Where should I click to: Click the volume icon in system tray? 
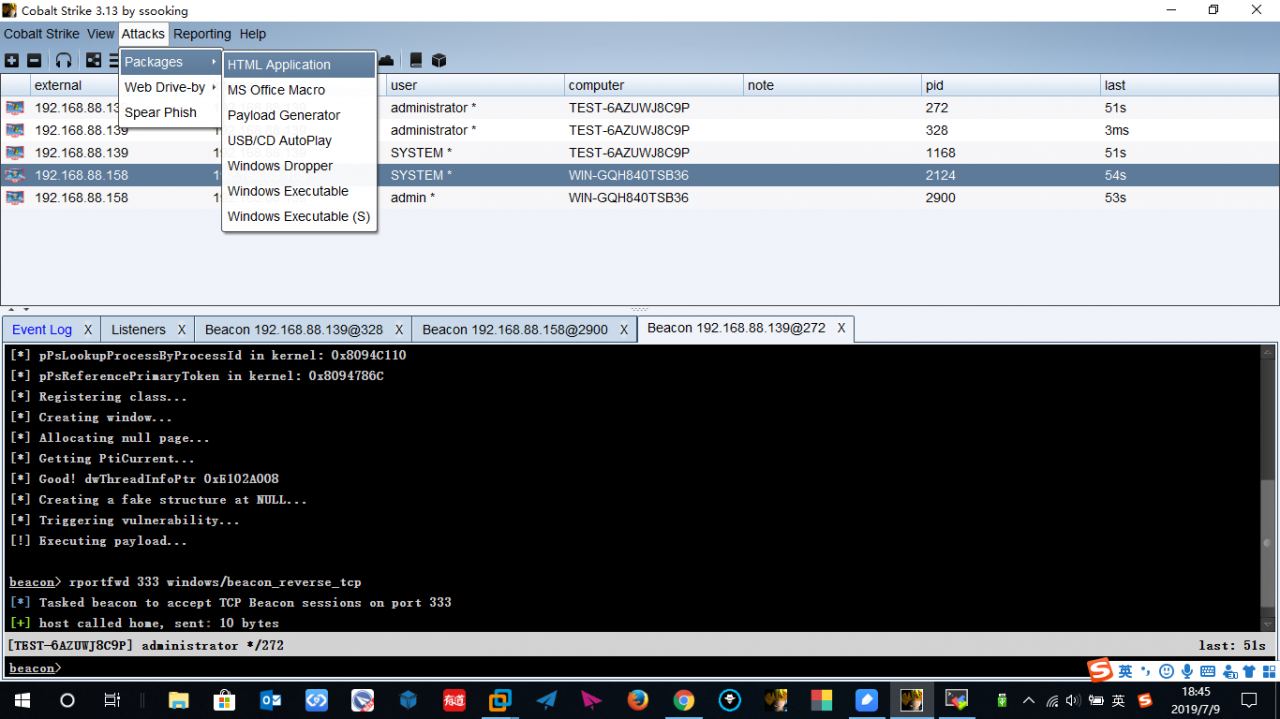(x=1073, y=700)
